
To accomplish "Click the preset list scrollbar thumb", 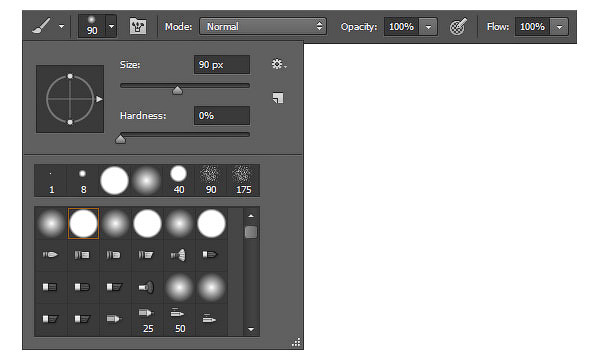I will click(x=251, y=232).
